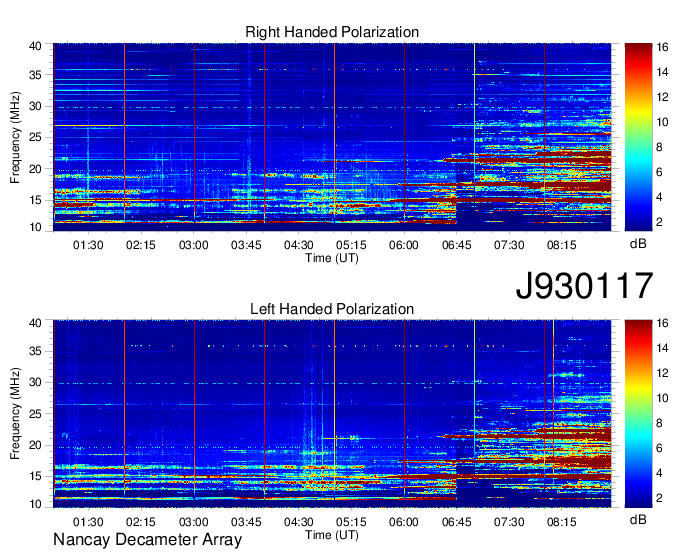This screenshot has width=680, height=552.
Task: Click the 04:30 tick on bottom time axis
Action: tap(298, 522)
